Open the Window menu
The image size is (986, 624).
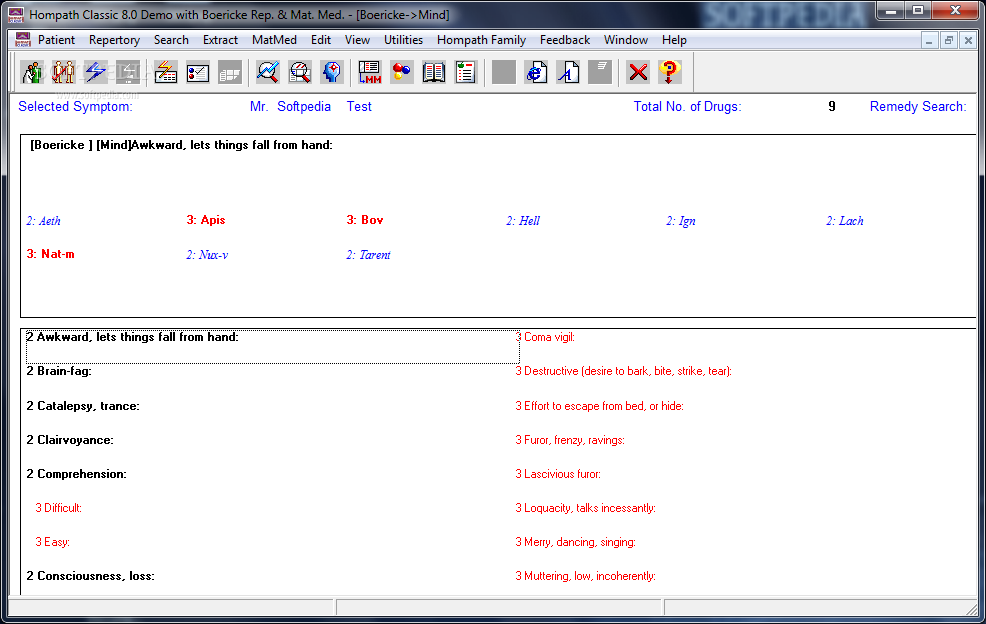click(626, 40)
